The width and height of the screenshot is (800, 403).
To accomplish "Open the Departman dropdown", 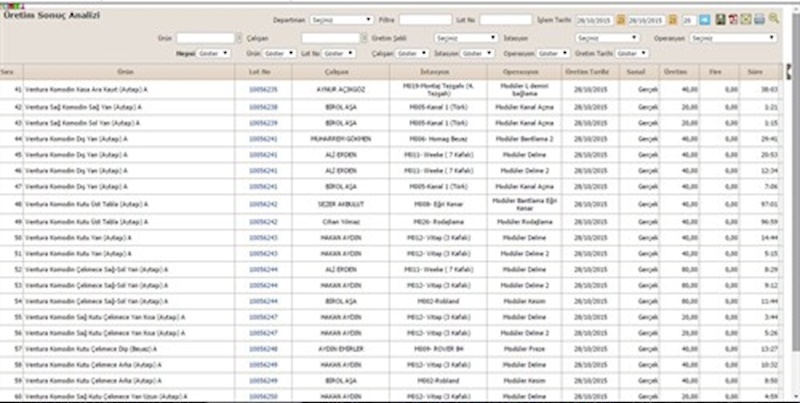I will pyautogui.click(x=341, y=20).
